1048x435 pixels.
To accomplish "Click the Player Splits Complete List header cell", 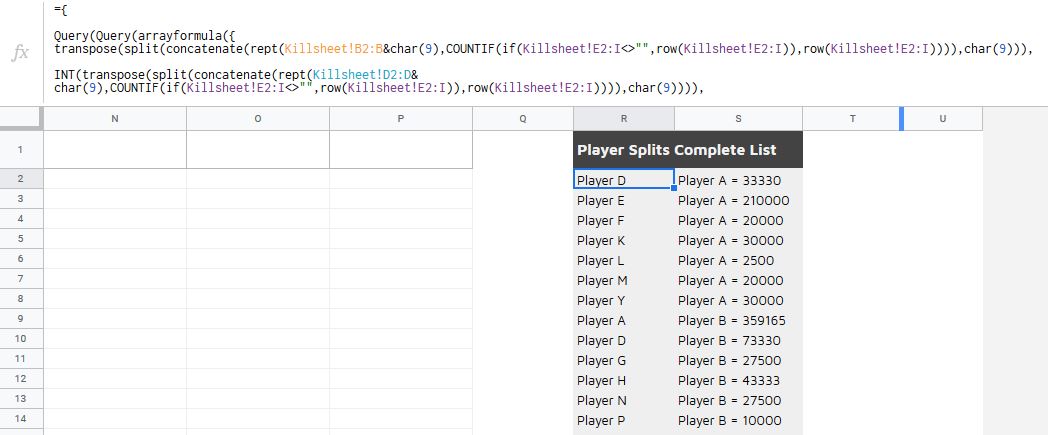I will tap(688, 150).
